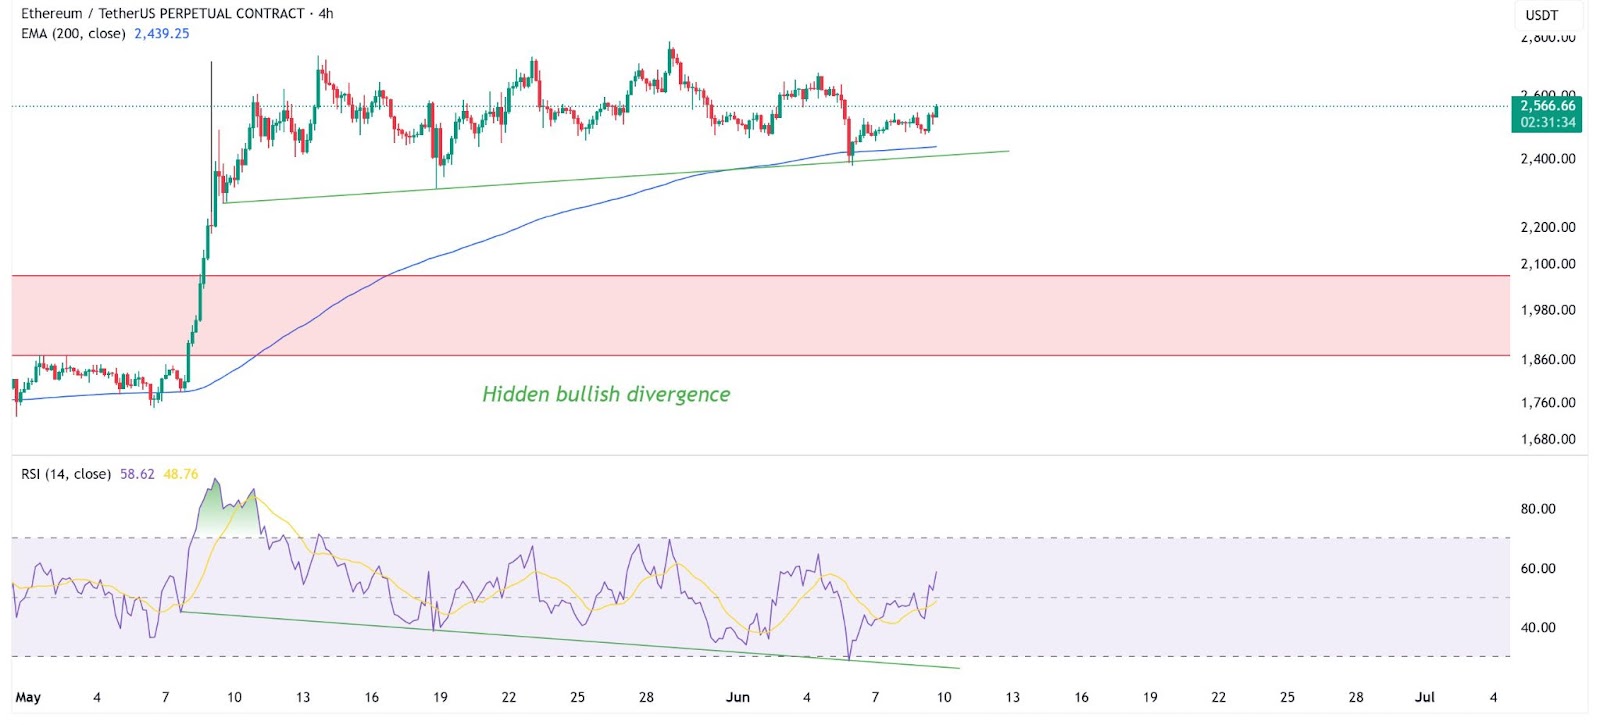Select the Hidden bullish divergence text annotation
The image size is (1600, 725).
606,394
